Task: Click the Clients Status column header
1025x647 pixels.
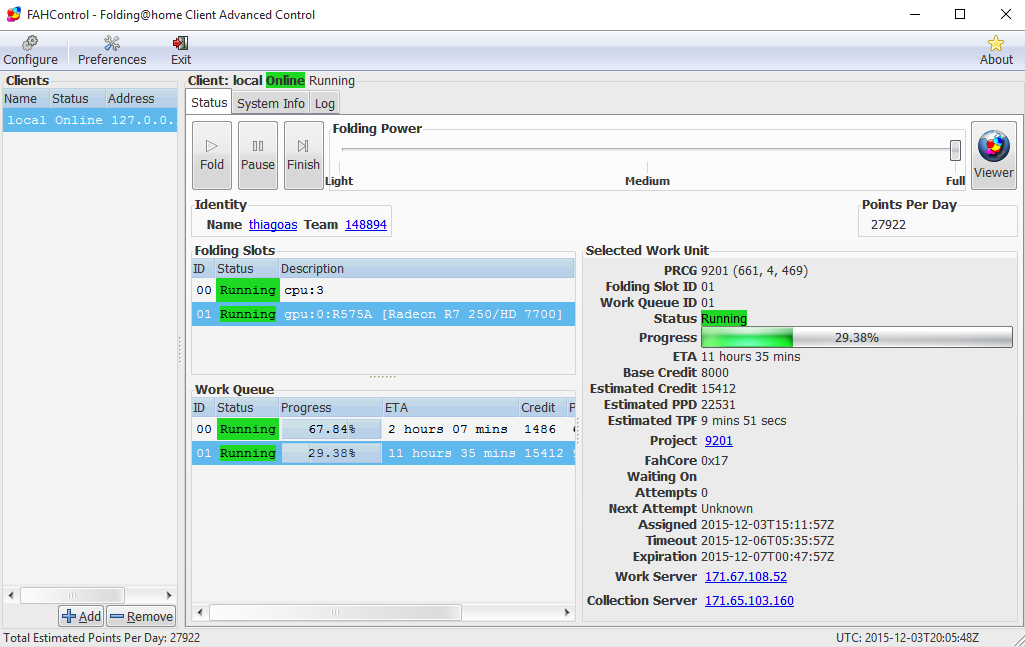Action: pos(77,99)
